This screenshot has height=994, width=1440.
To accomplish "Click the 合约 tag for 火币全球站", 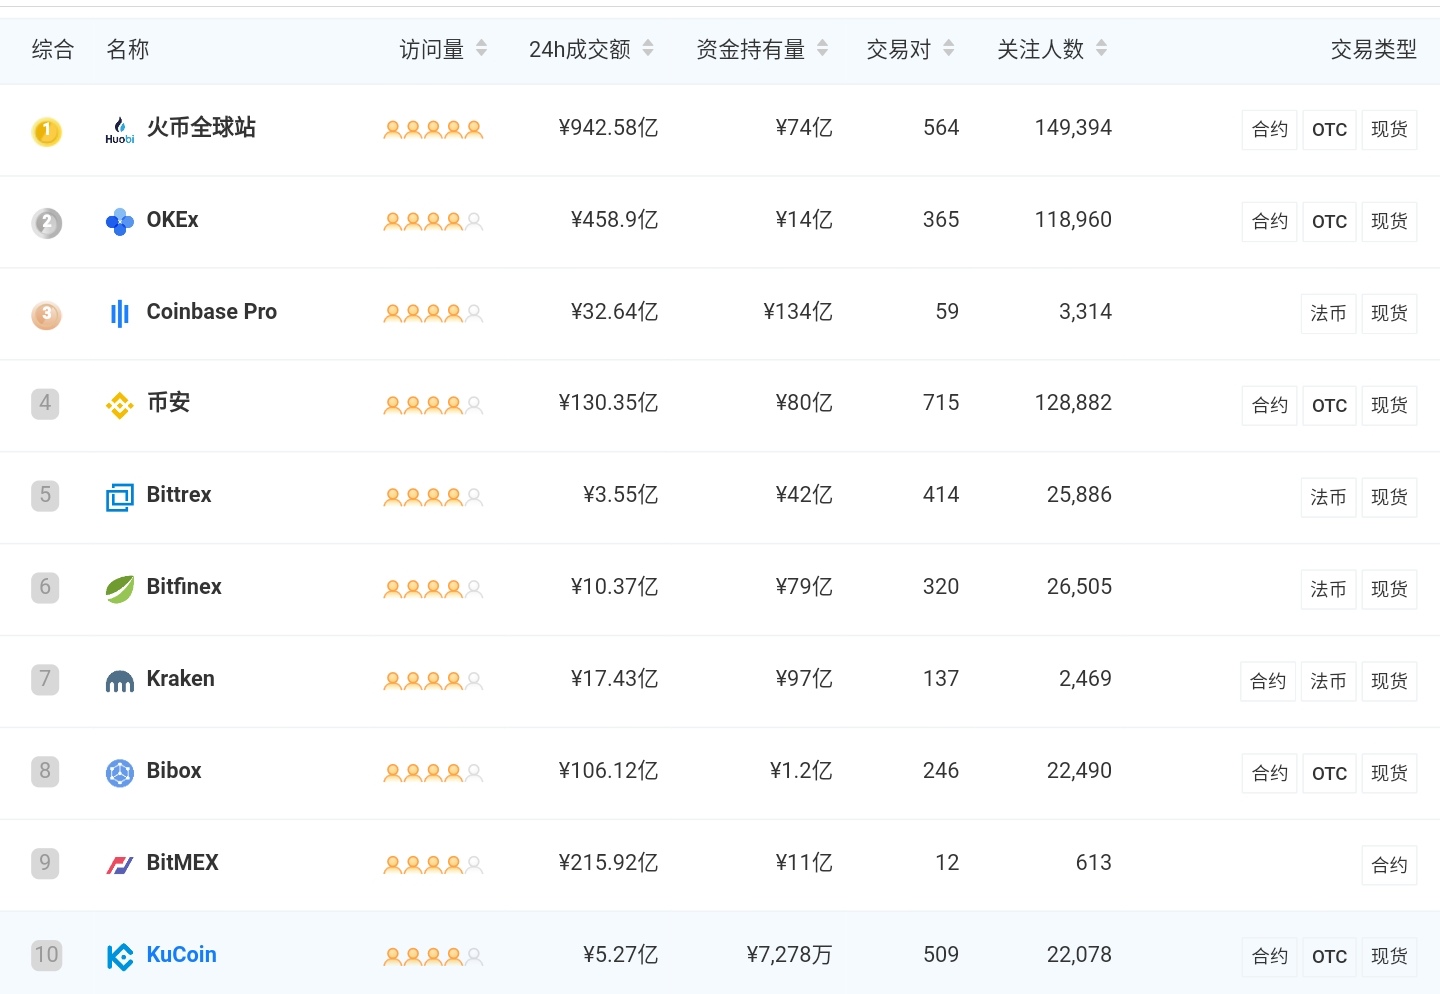I will 1270,130.
